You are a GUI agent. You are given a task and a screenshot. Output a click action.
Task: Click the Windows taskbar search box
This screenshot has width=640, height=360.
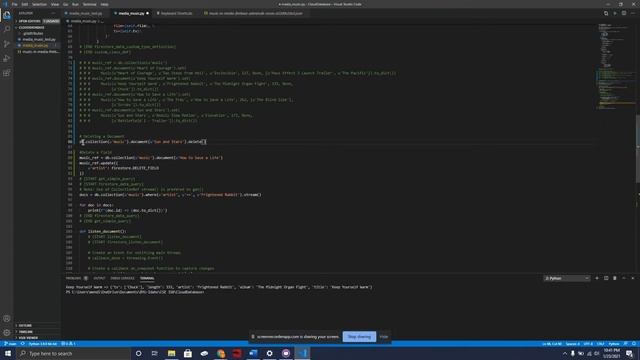73,353
